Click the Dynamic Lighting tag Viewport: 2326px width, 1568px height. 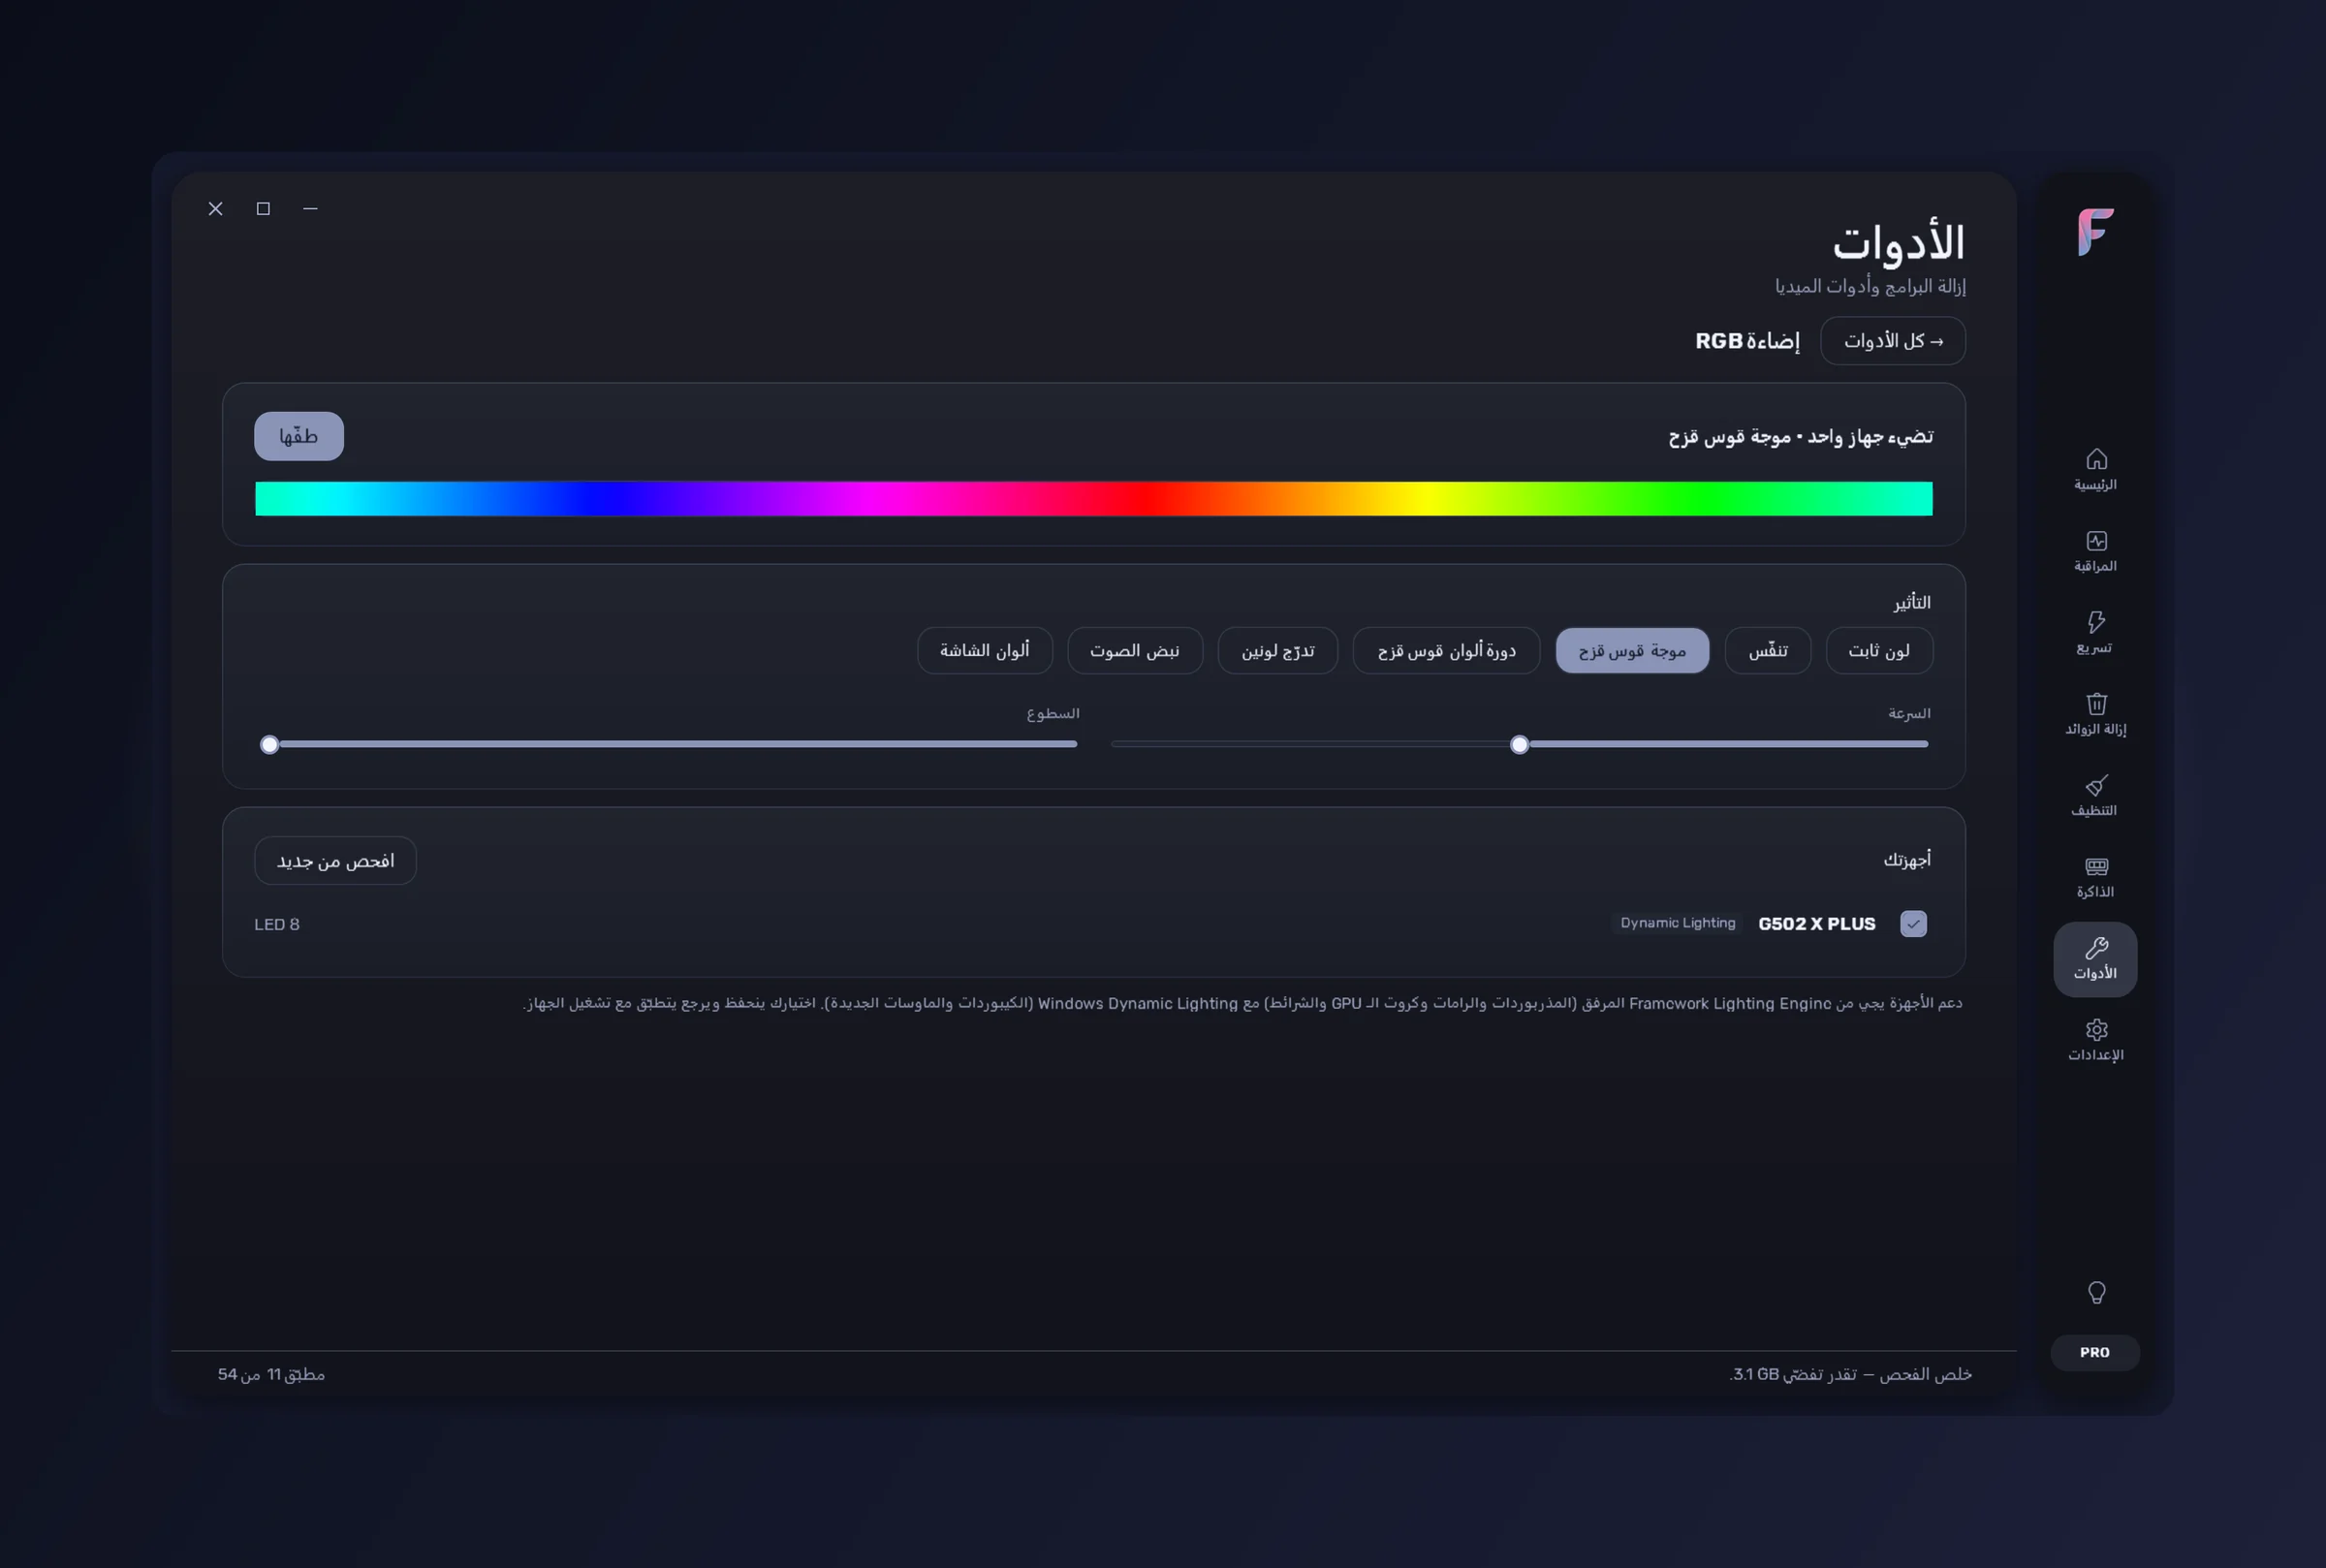1677,923
